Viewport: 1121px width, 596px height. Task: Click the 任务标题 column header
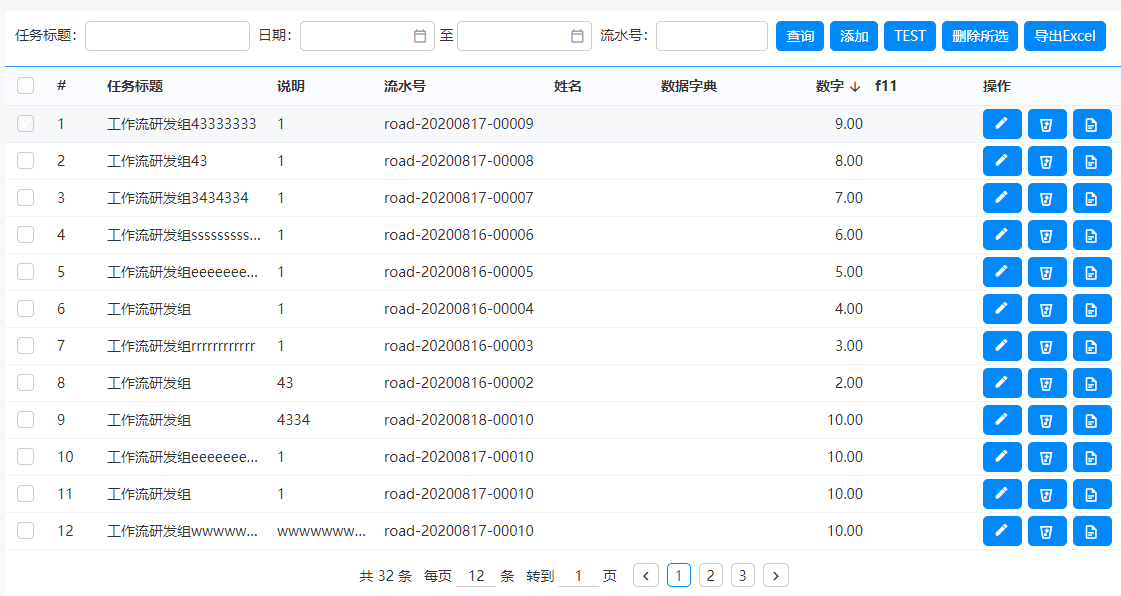pos(135,86)
